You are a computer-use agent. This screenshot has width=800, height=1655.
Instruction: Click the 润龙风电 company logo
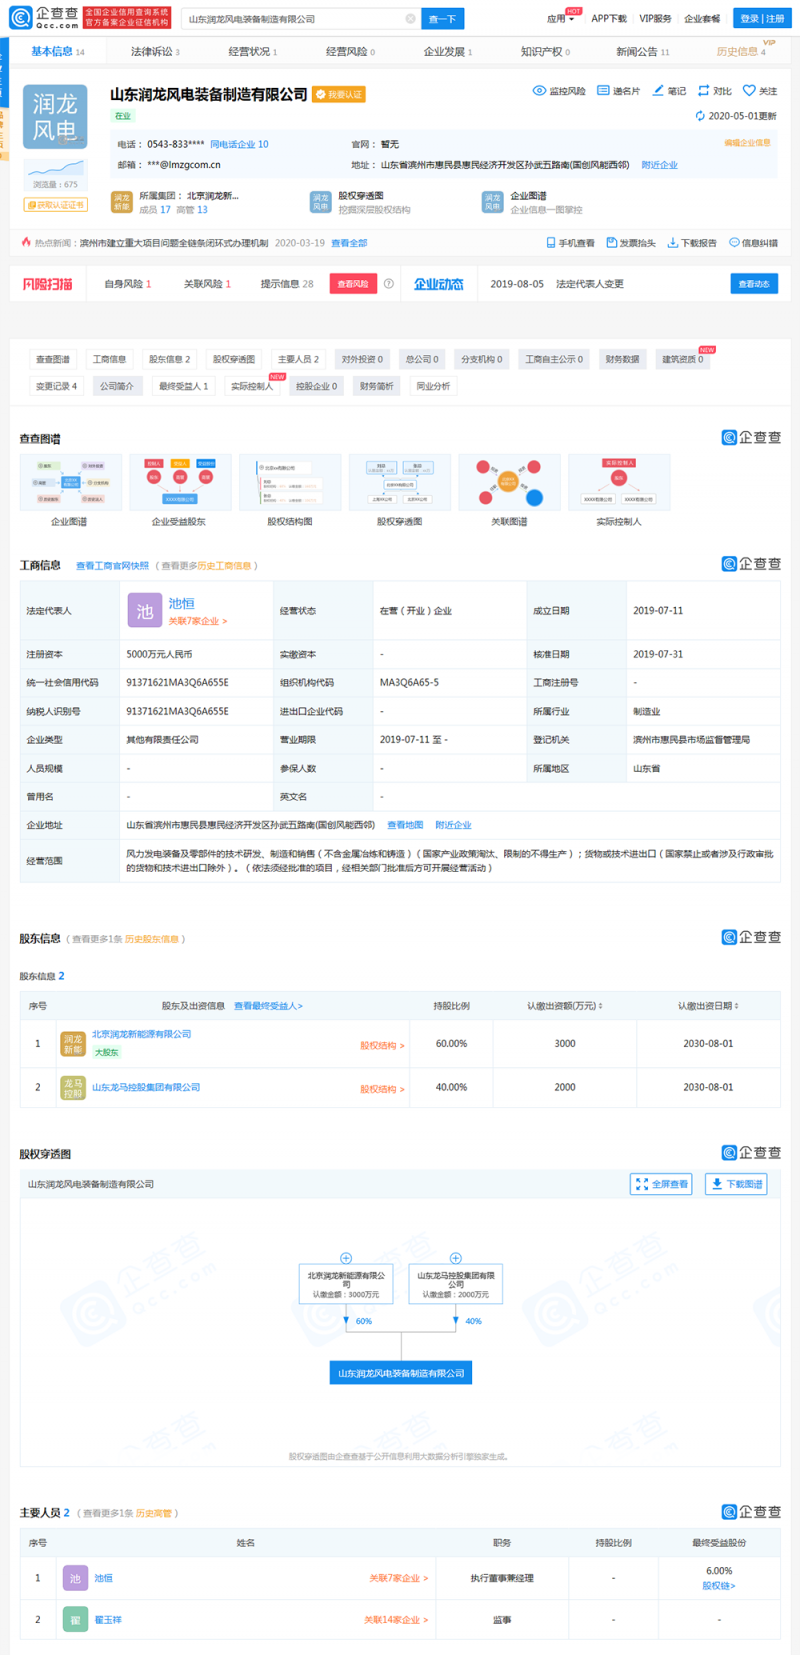[55, 118]
